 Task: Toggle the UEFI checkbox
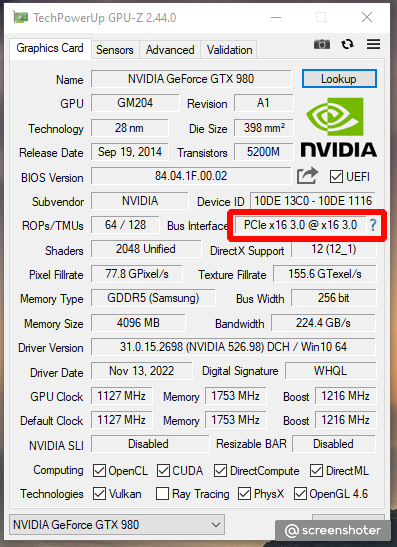[336, 177]
